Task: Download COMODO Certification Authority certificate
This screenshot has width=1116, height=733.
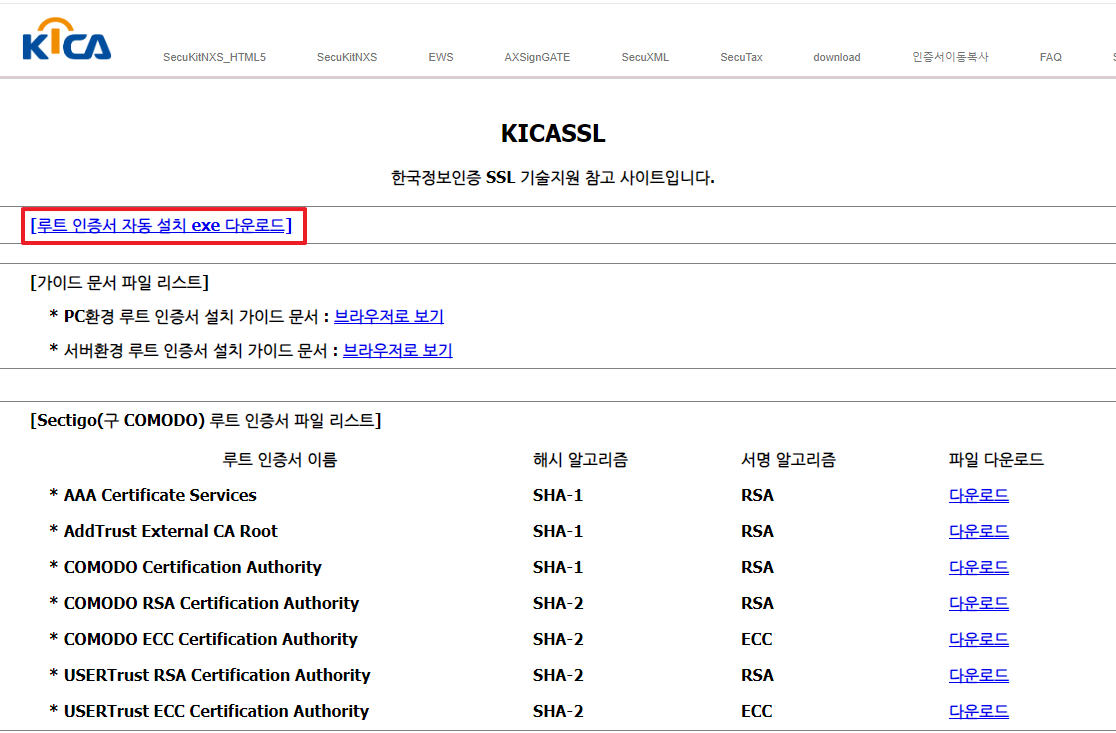Action: point(979,567)
